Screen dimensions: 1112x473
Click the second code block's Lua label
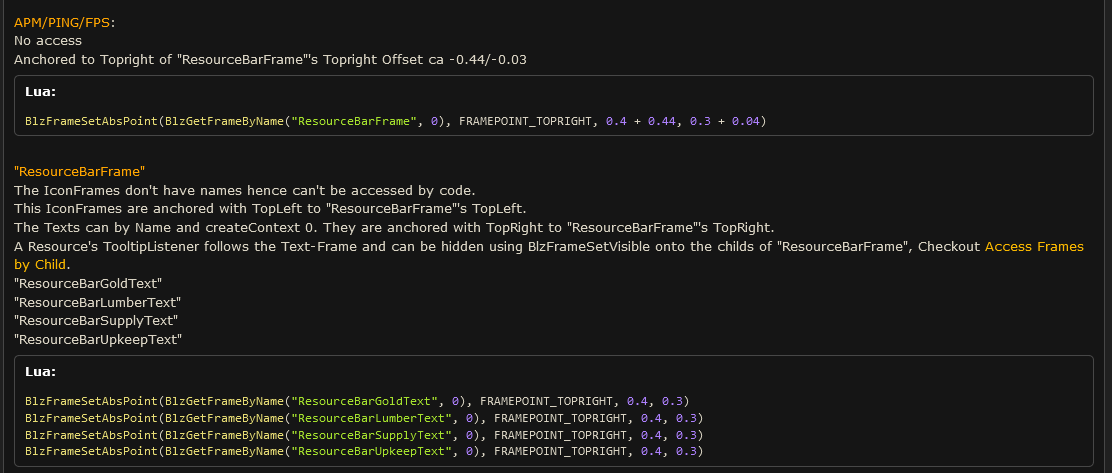[40, 372]
